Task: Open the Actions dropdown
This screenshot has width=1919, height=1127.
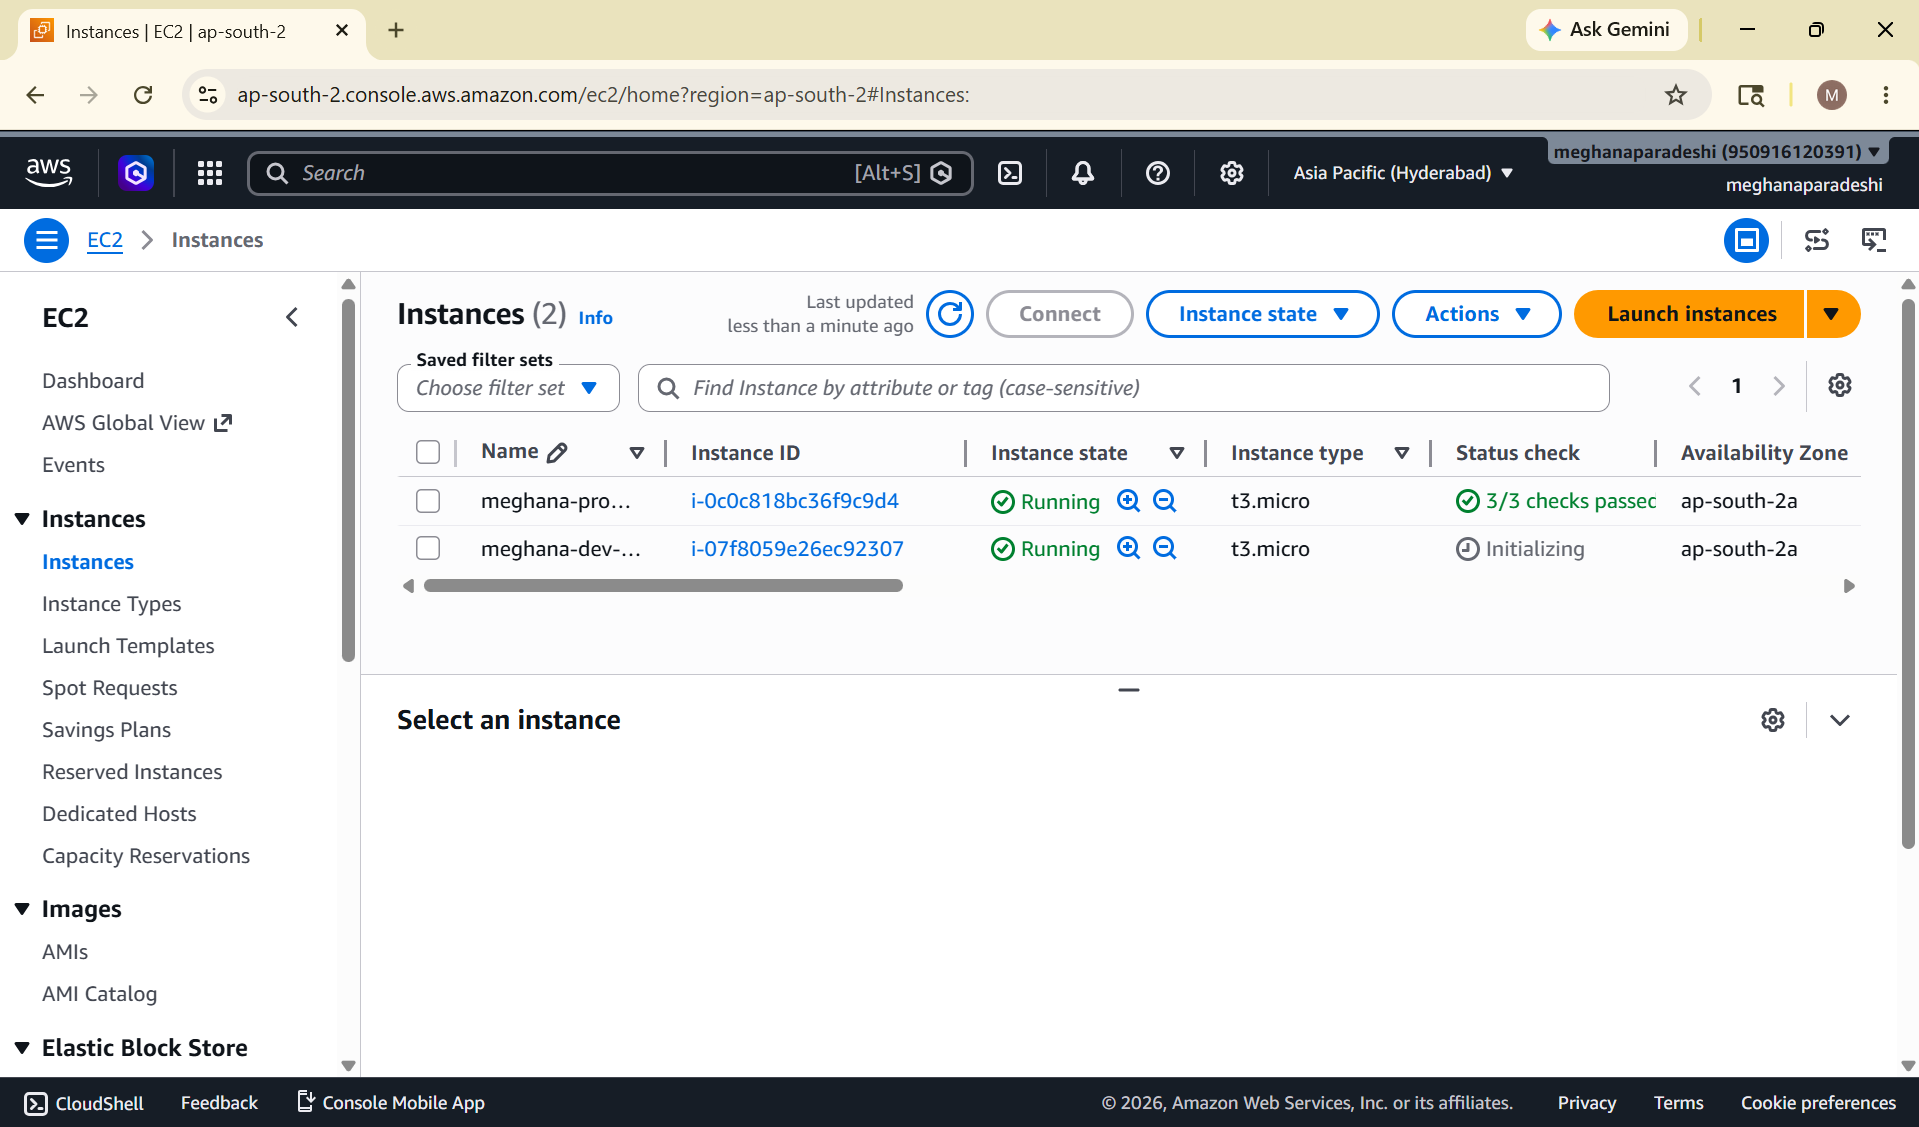Action: [1477, 314]
